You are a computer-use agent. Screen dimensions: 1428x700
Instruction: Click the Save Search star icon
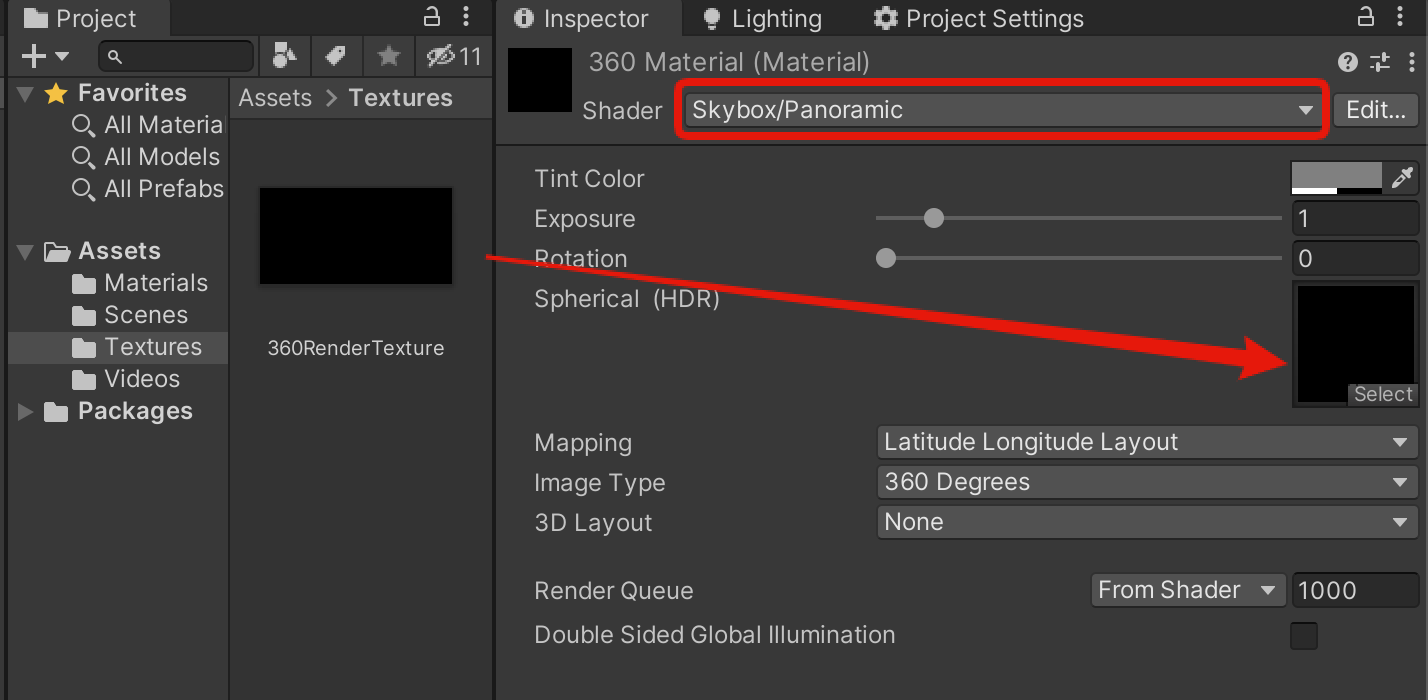click(389, 57)
